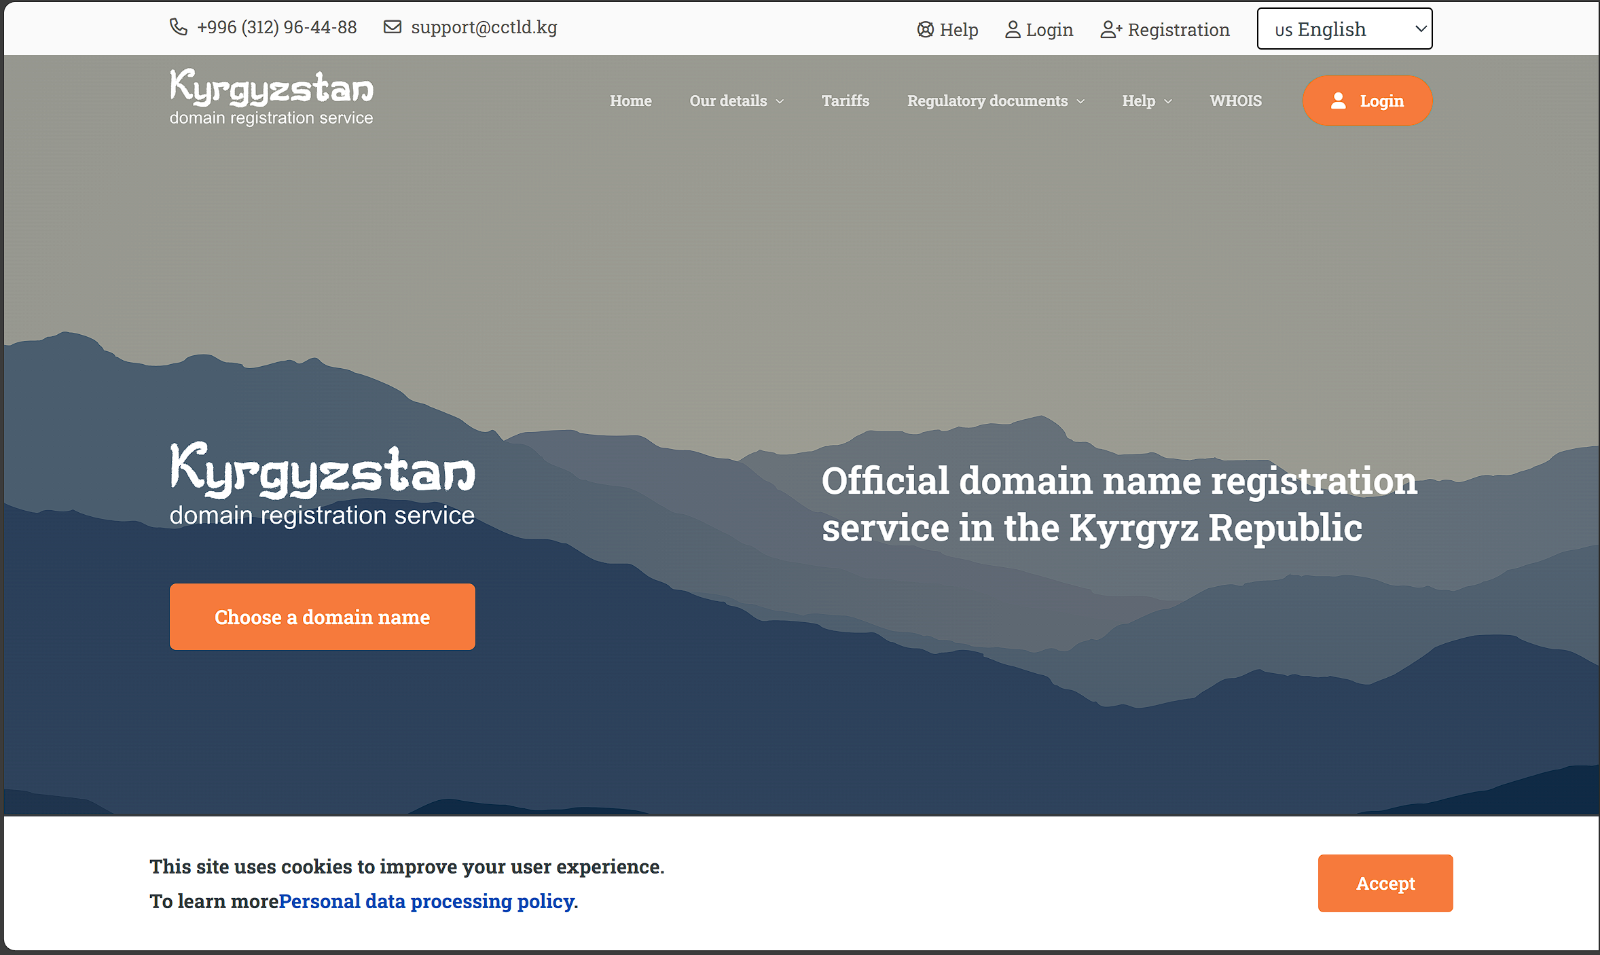The height and width of the screenshot is (955, 1600).
Task: Accept the cookie notice
Action: pos(1384,883)
